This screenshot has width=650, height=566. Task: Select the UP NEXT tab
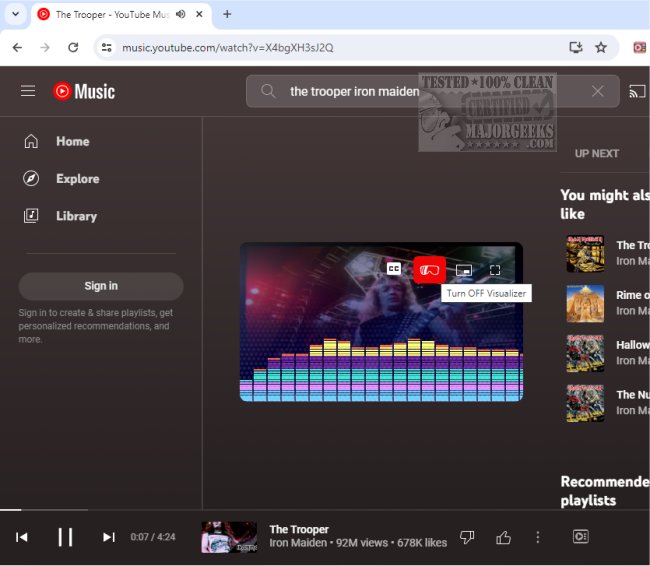tap(597, 153)
